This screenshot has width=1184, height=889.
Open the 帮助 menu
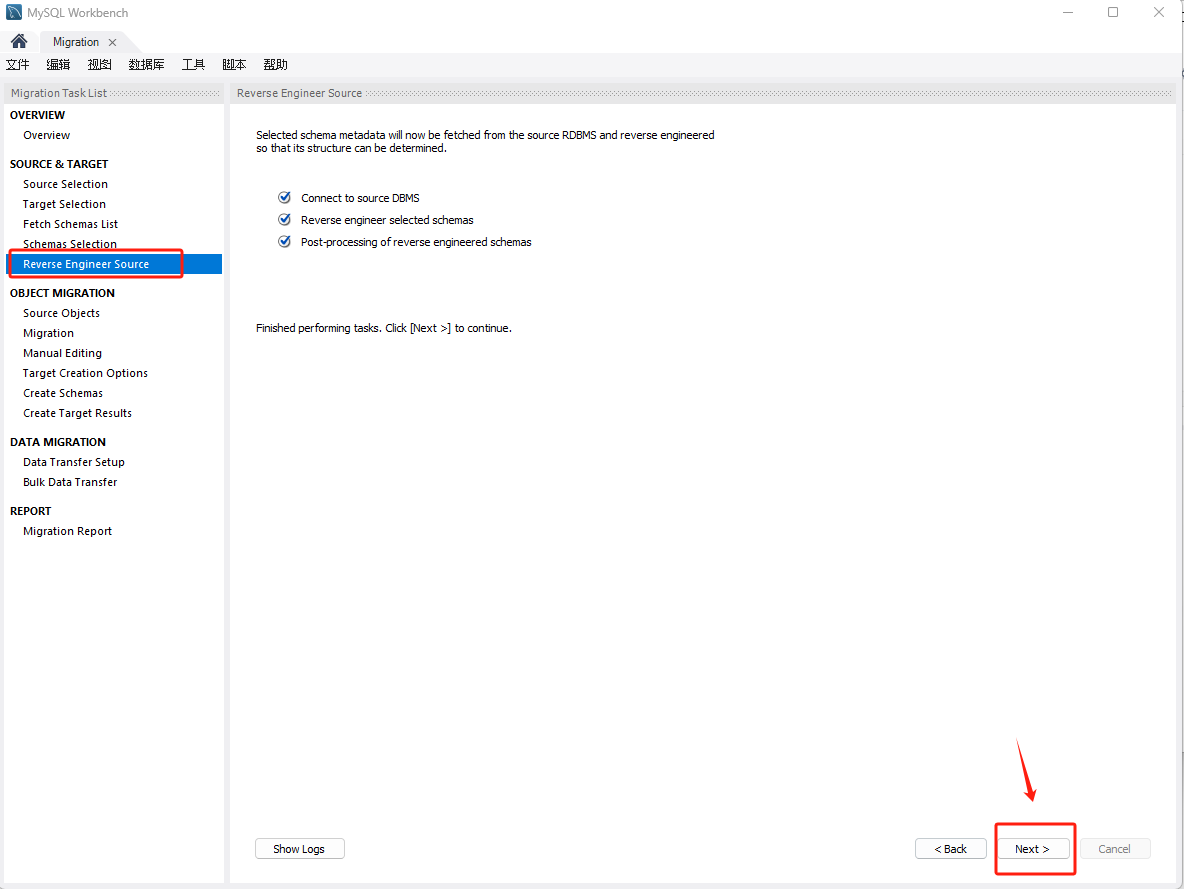click(276, 64)
